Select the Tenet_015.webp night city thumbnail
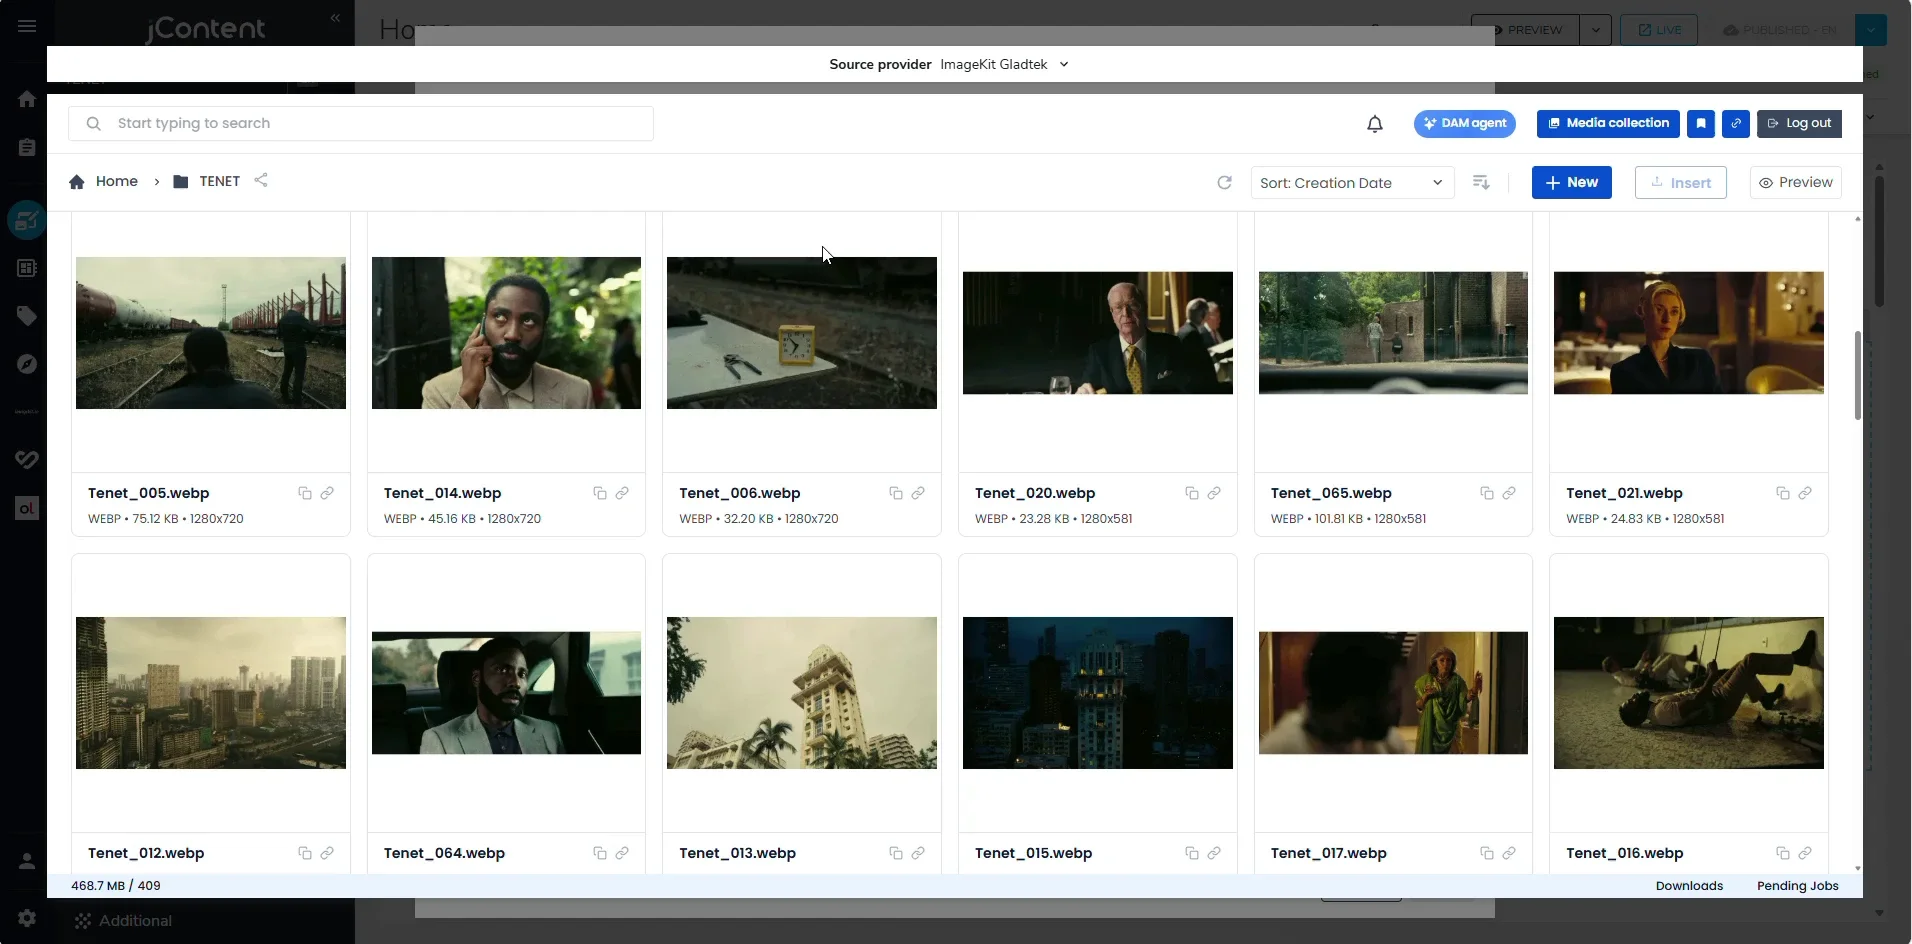The image size is (1912, 944). pyautogui.click(x=1098, y=693)
